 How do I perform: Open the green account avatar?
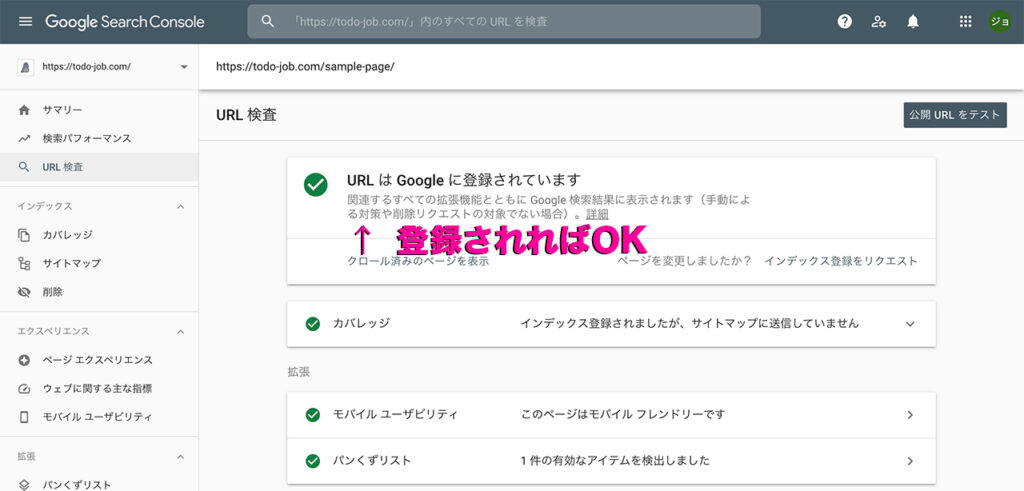point(999,22)
